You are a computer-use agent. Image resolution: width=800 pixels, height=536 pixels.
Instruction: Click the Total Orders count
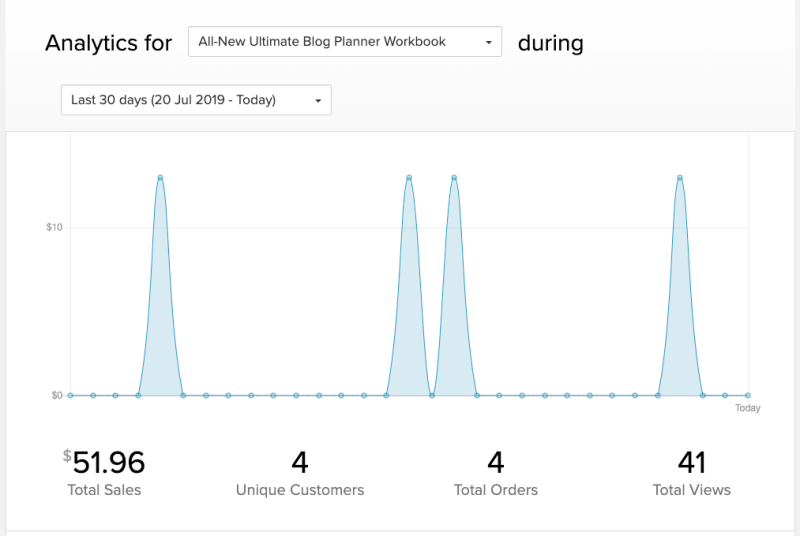(496, 463)
